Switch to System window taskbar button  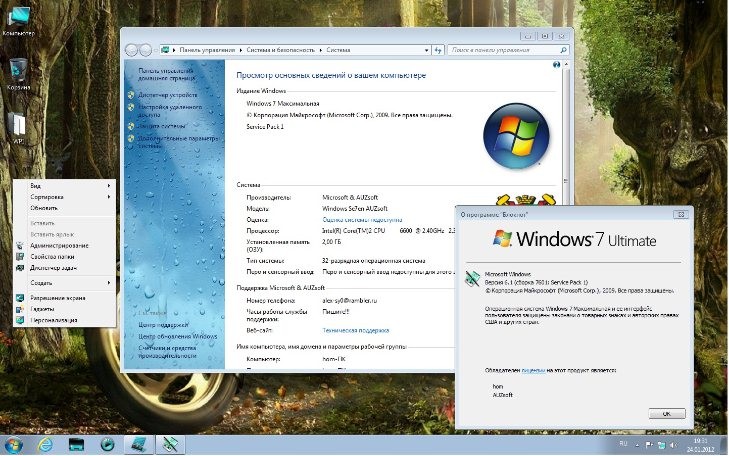click(139, 445)
